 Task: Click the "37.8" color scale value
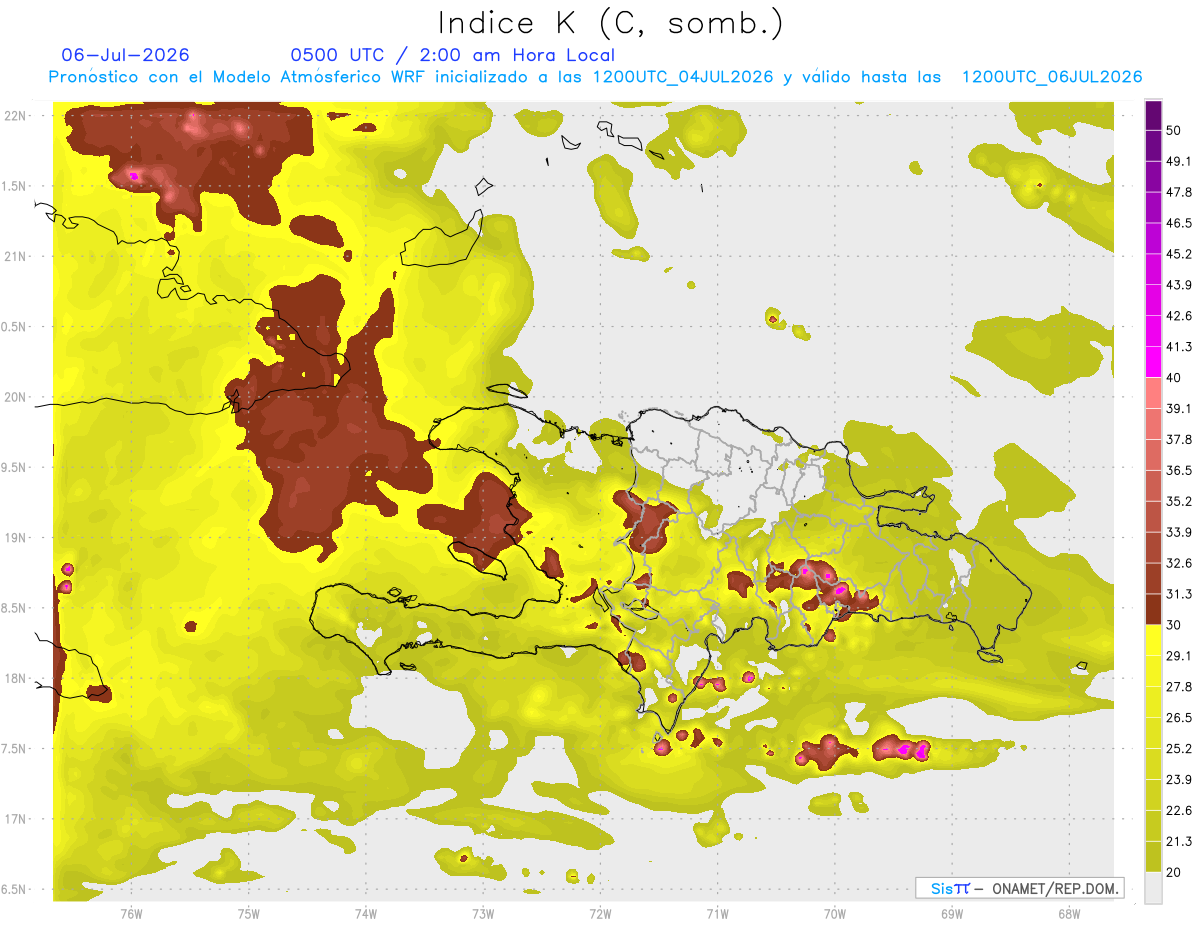pyautogui.click(x=1179, y=440)
